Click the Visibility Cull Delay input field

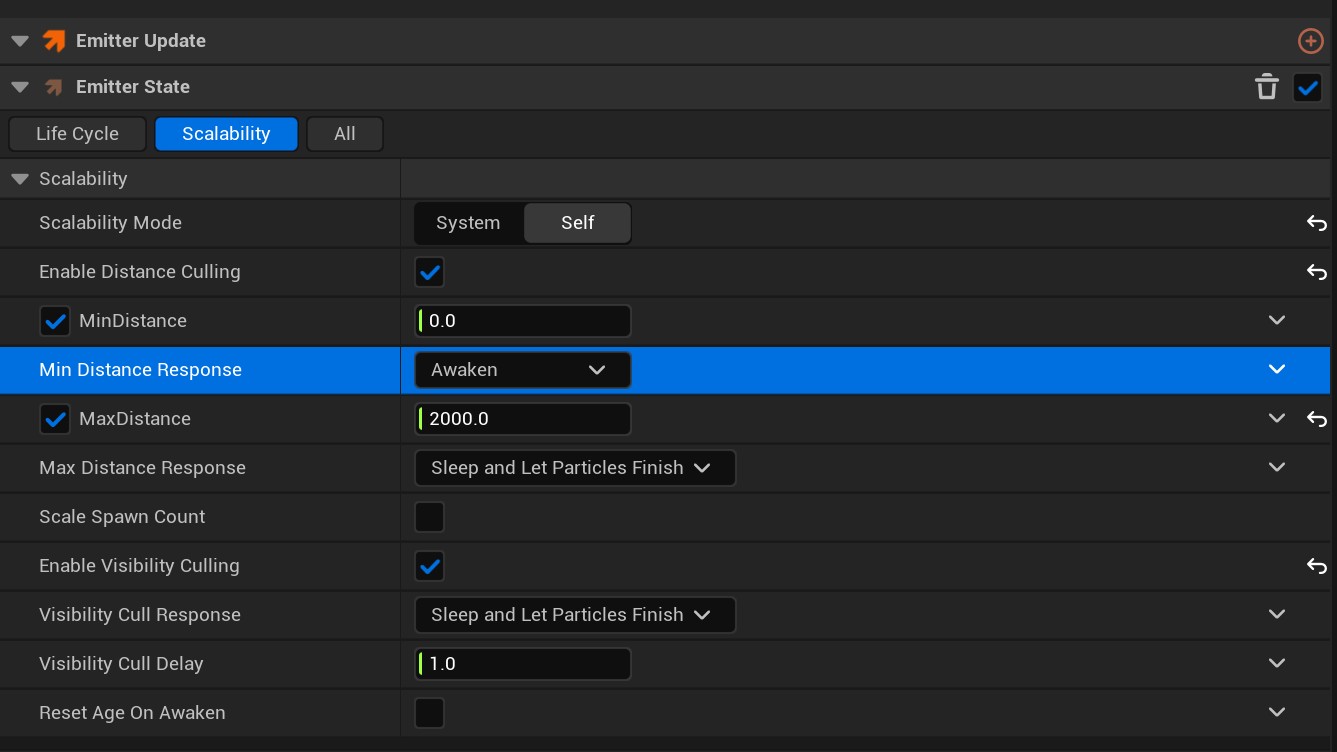pyautogui.click(x=522, y=663)
